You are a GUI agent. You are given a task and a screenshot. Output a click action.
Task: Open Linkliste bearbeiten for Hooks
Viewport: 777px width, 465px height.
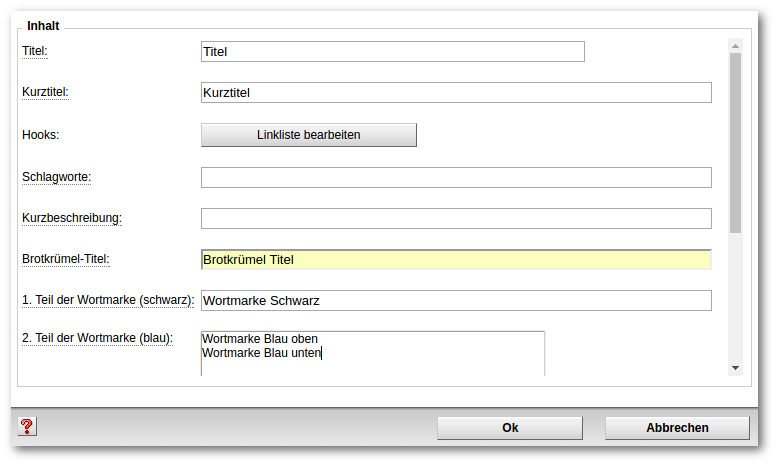309,135
